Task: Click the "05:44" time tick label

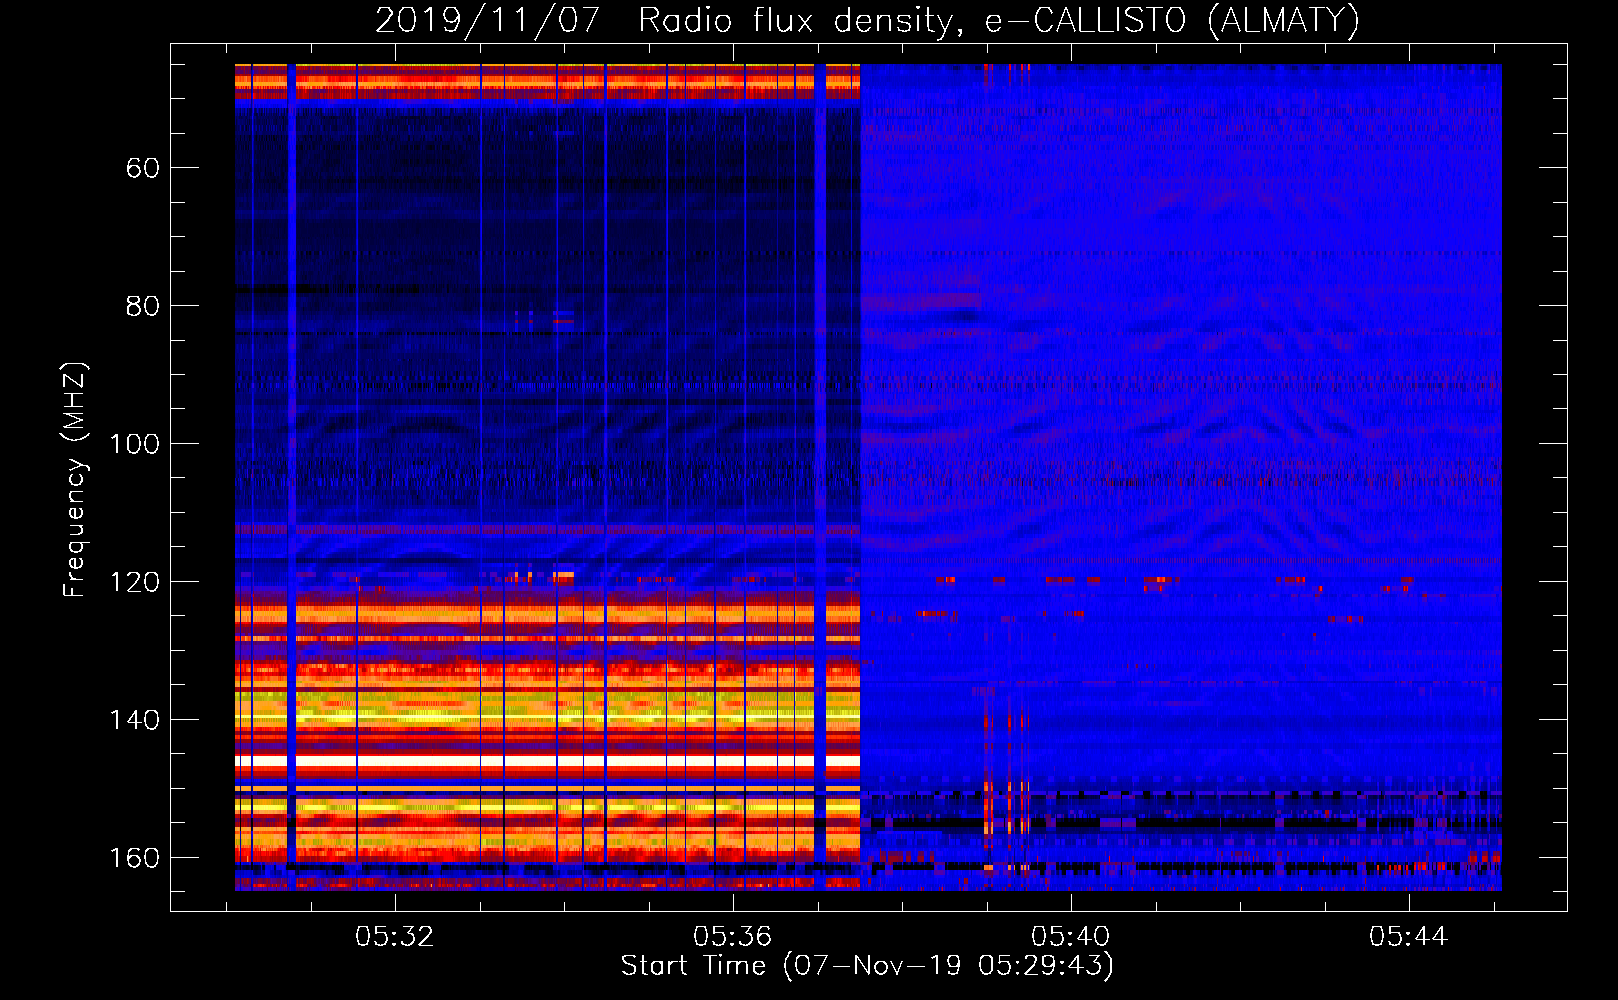Action: (x=1409, y=936)
